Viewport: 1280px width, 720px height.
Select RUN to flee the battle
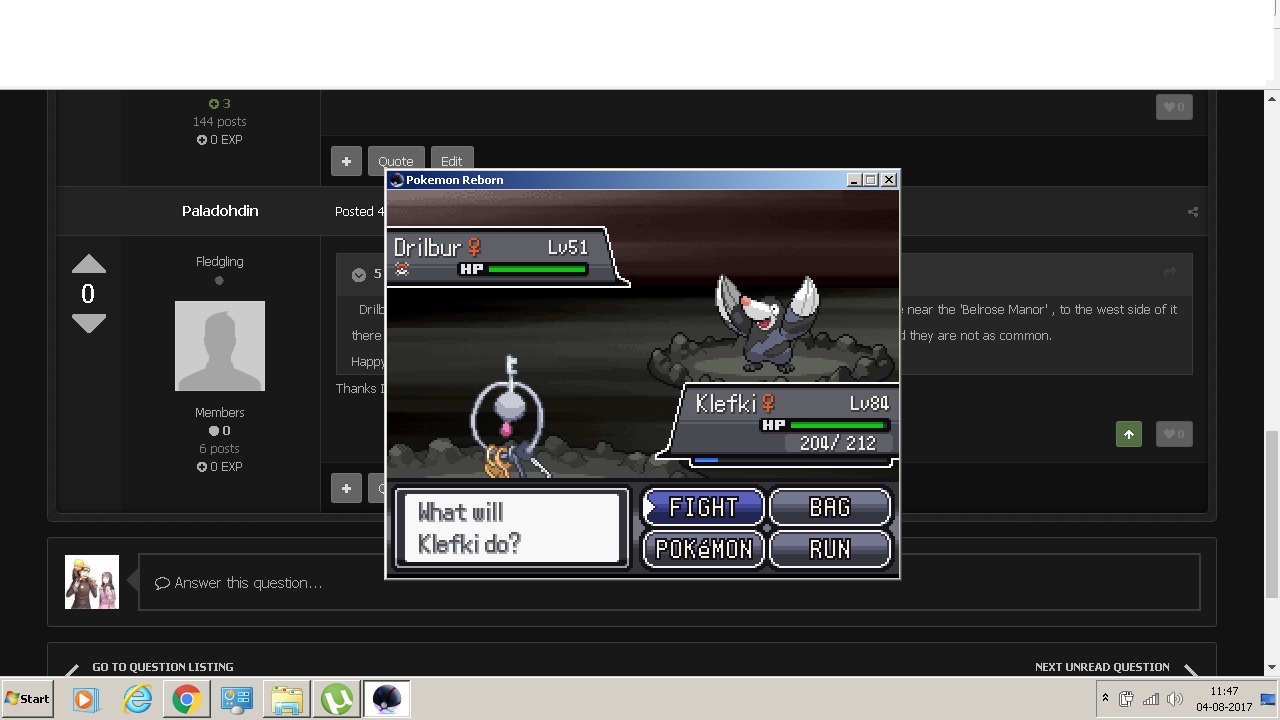click(830, 549)
